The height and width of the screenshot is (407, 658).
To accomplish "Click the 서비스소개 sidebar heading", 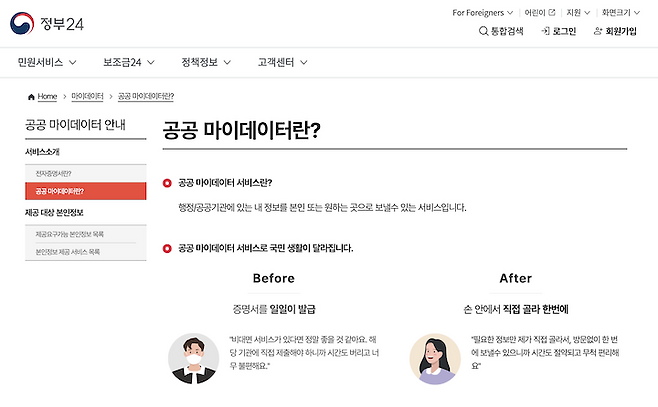I will (x=42, y=152).
